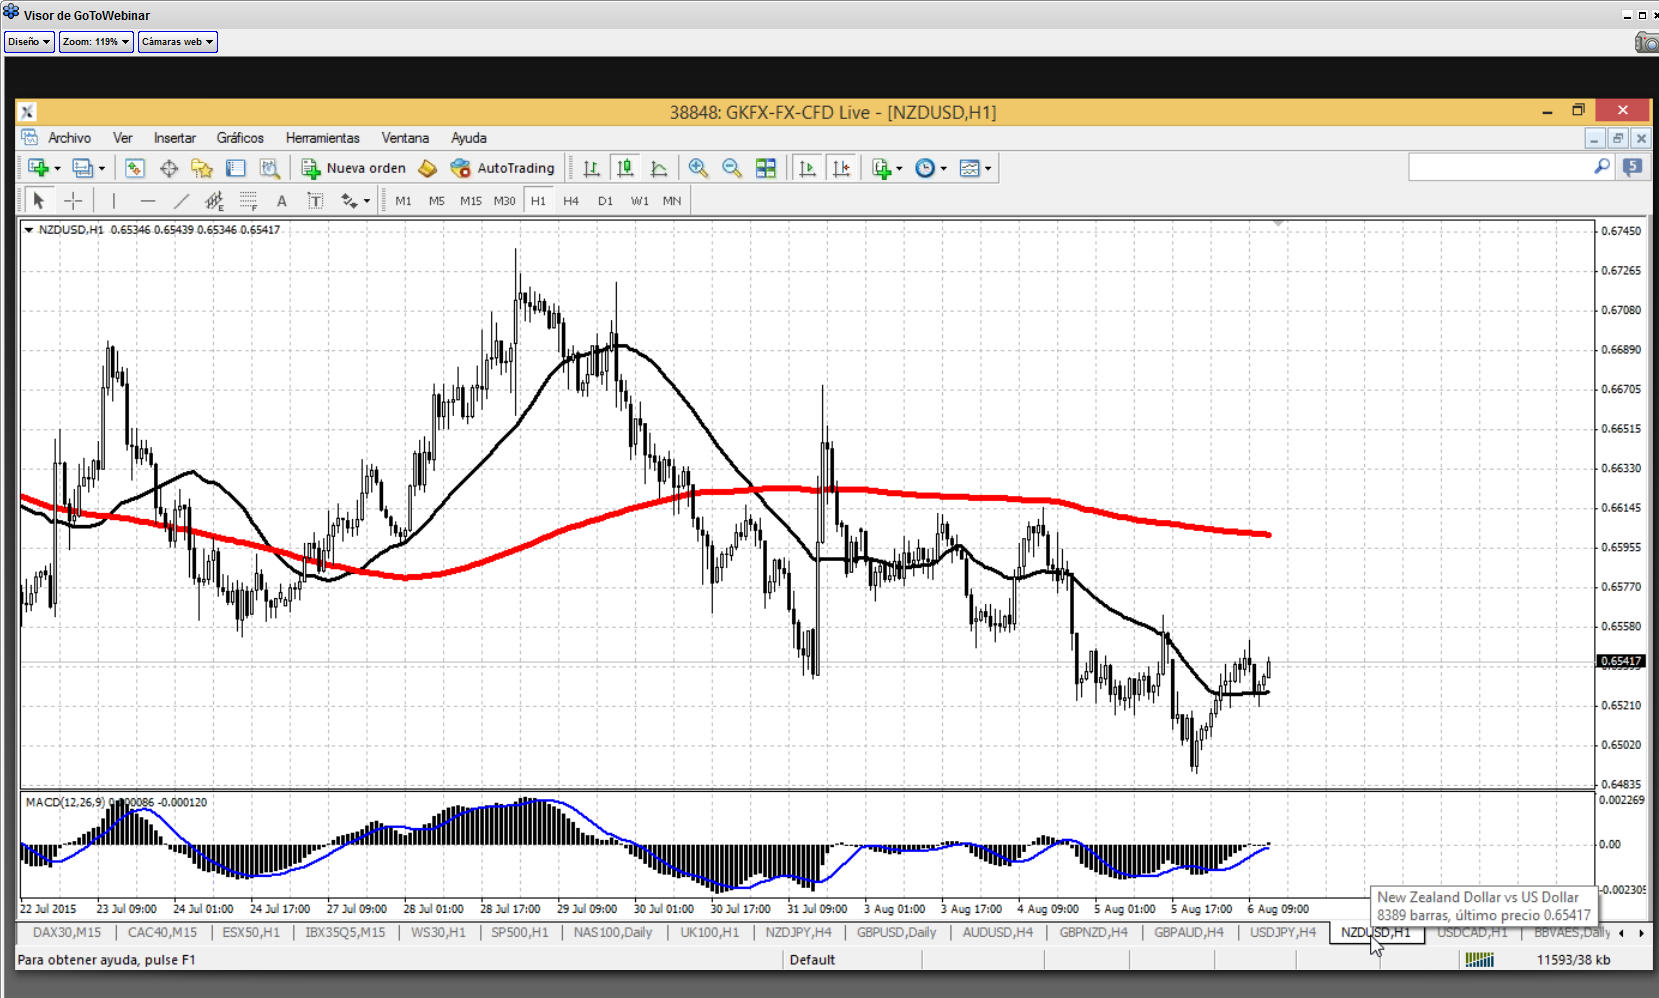Expand the new chart dropdown arrow

(x=57, y=168)
